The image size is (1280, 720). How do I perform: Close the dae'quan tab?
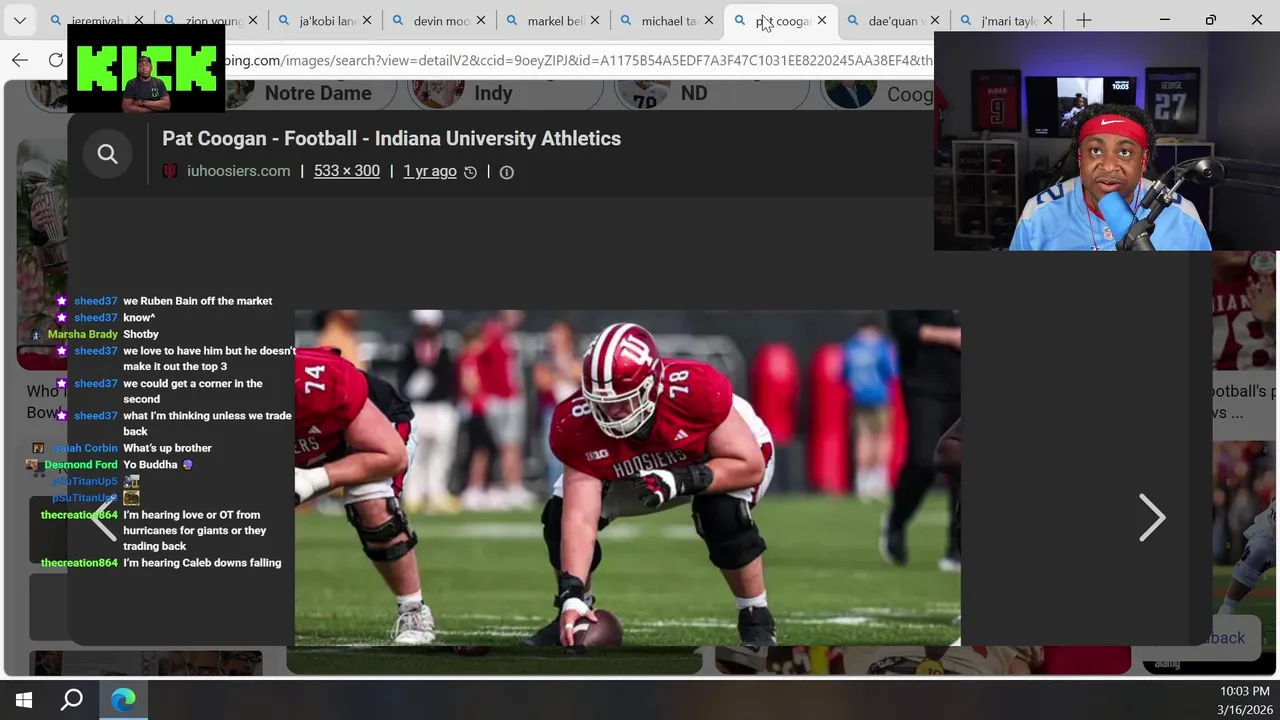coord(934,20)
